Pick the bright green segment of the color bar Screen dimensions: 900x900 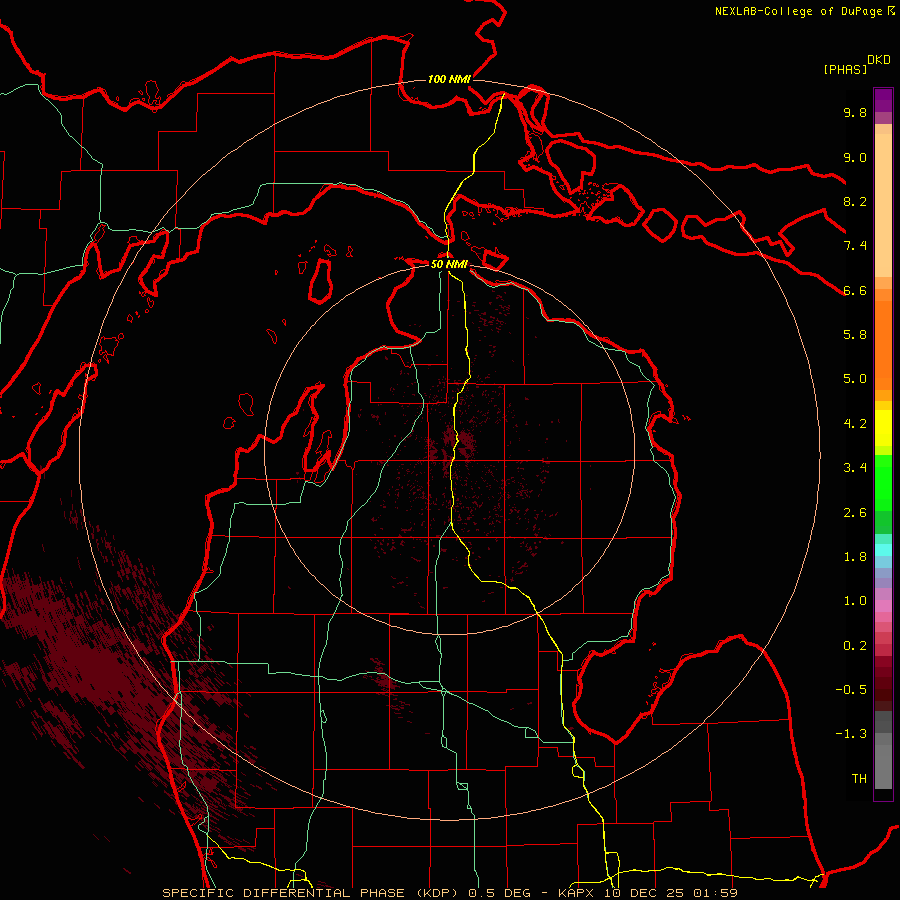pos(883,483)
